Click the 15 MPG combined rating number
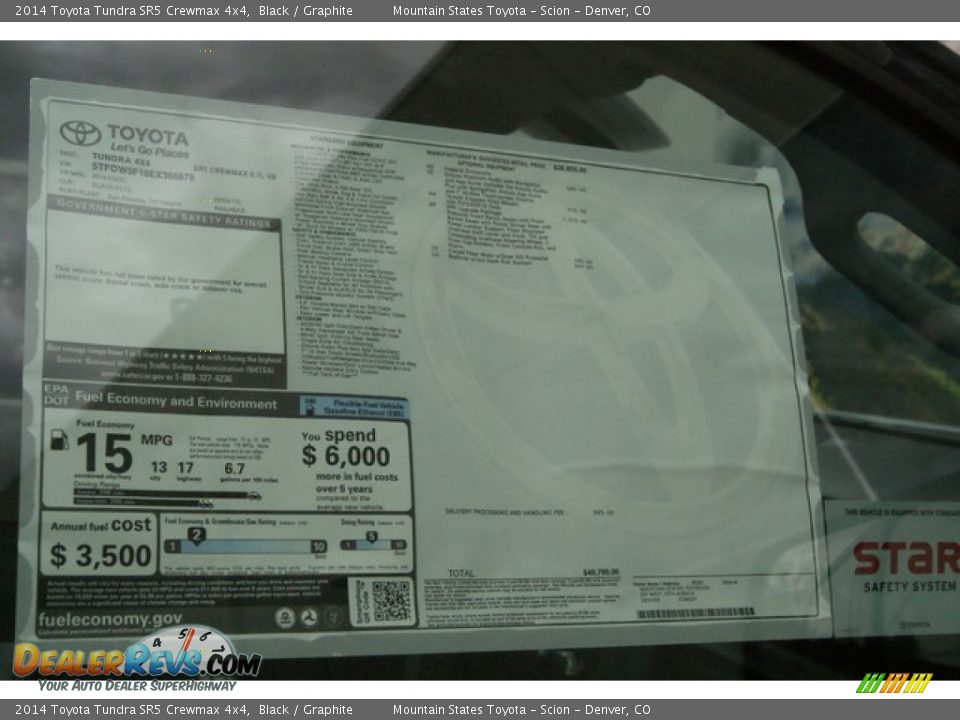Image resolution: width=960 pixels, height=720 pixels. 104,454
